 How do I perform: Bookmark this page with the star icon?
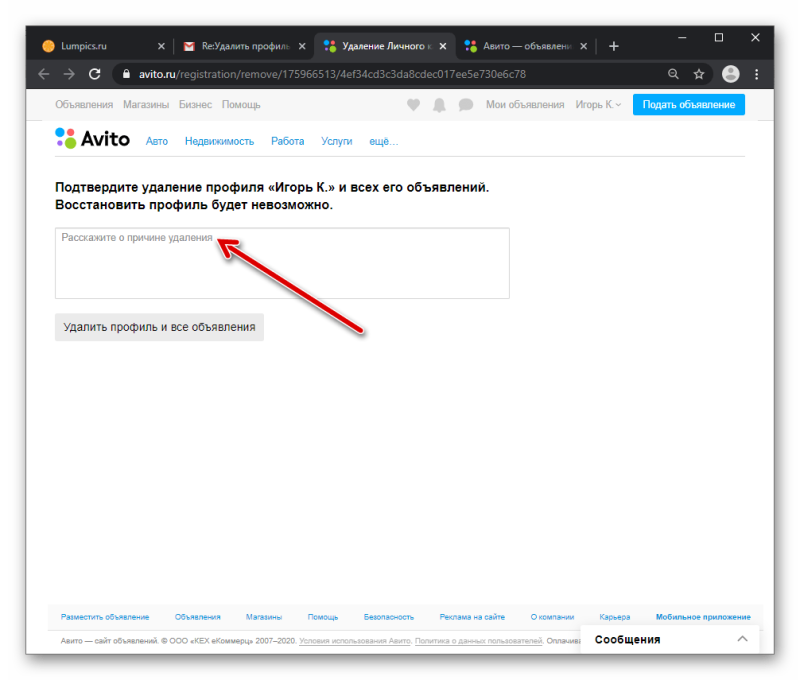[x=698, y=74]
